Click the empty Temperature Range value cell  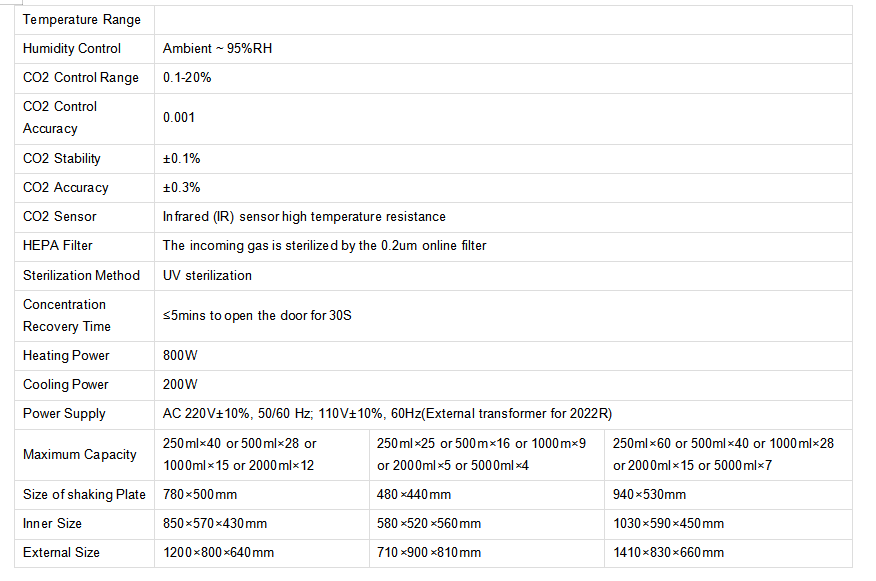(x=503, y=20)
